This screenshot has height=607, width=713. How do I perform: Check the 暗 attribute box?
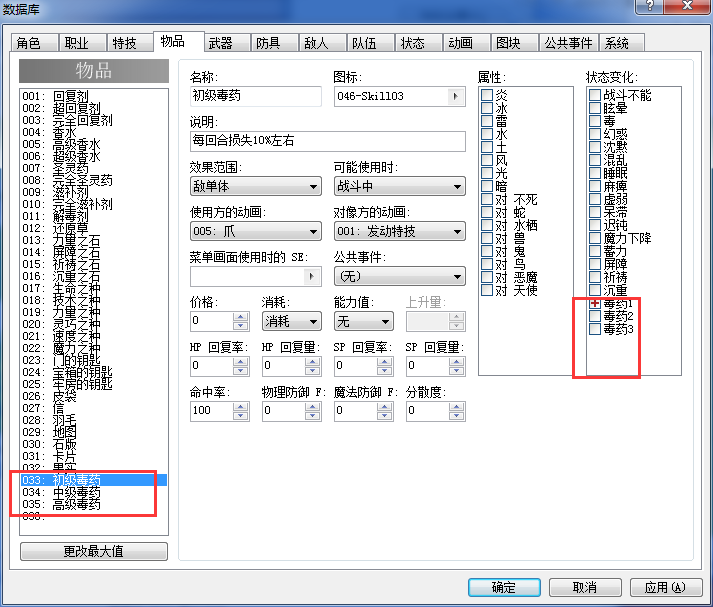click(x=487, y=186)
